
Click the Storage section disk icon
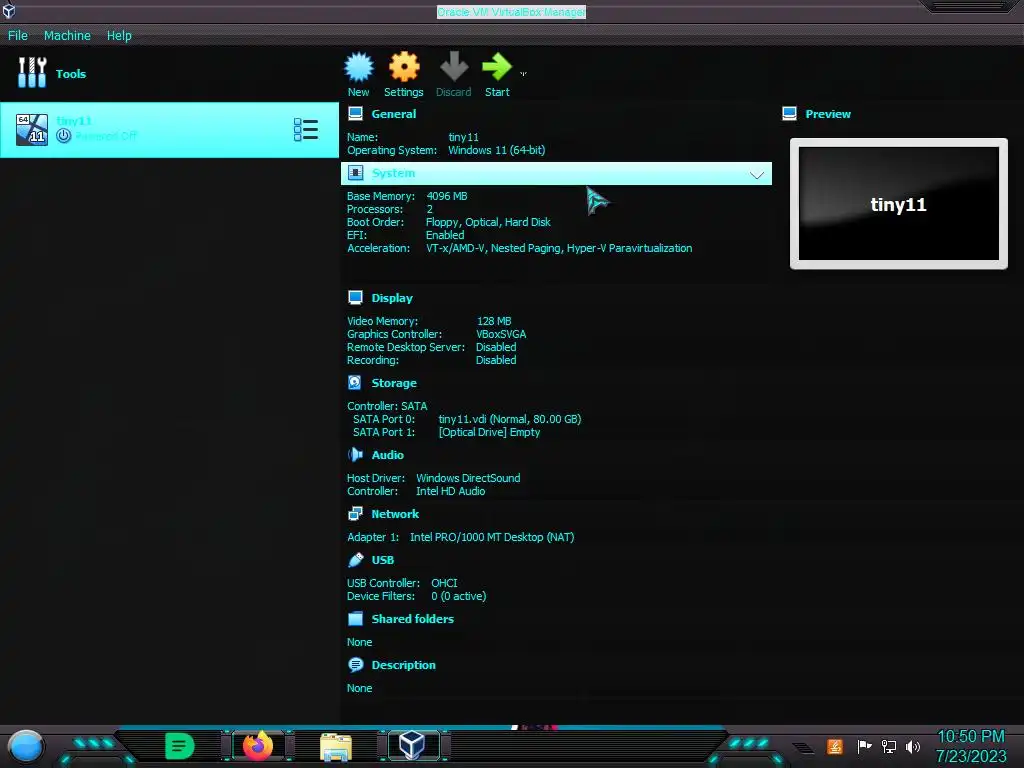355,383
